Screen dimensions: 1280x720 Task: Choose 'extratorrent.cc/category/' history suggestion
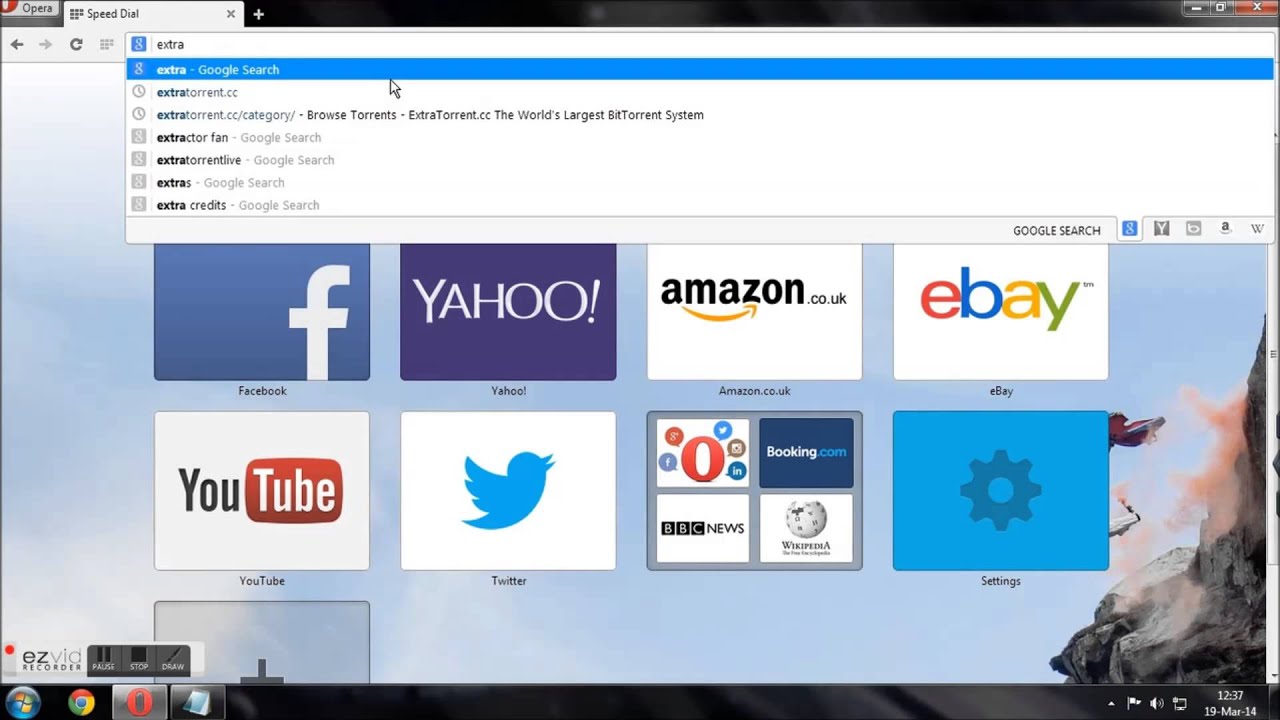click(700, 115)
